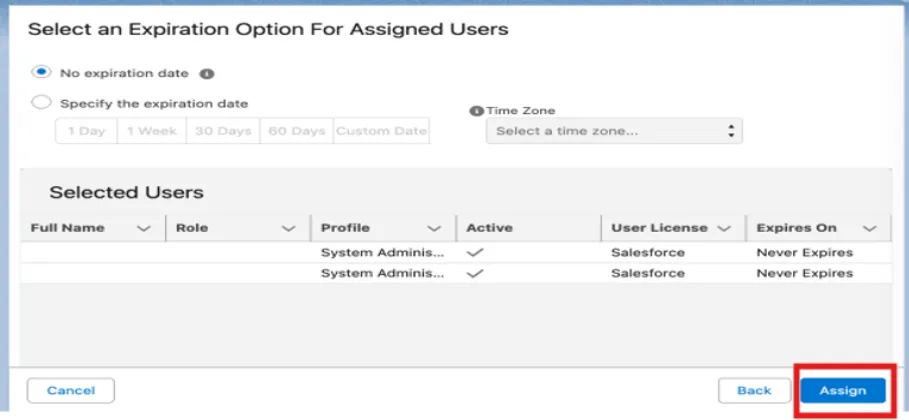Open the Profile column chevron menu
Viewport: 909px width, 420px height.
coord(434,229)
